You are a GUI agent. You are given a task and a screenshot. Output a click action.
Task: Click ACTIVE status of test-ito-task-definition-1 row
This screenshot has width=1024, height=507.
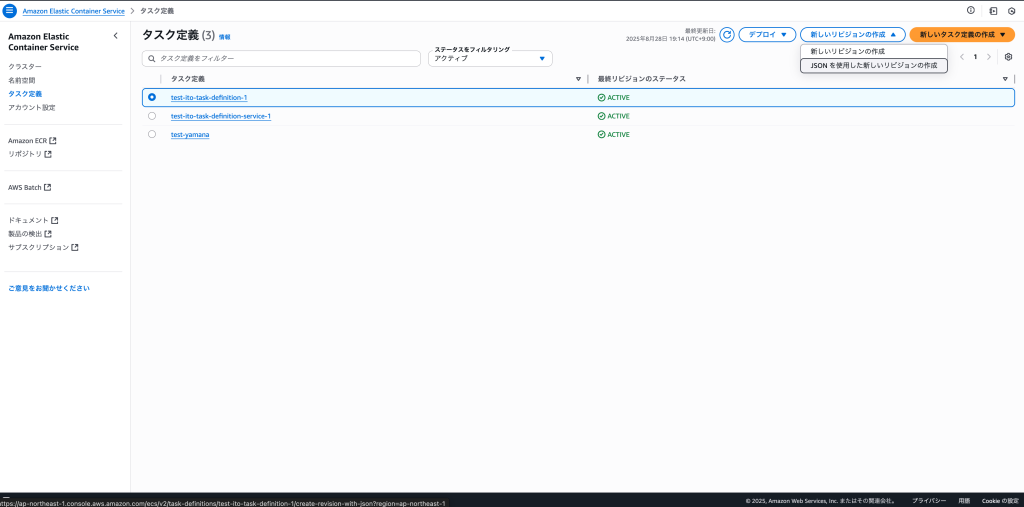[613, 97]
